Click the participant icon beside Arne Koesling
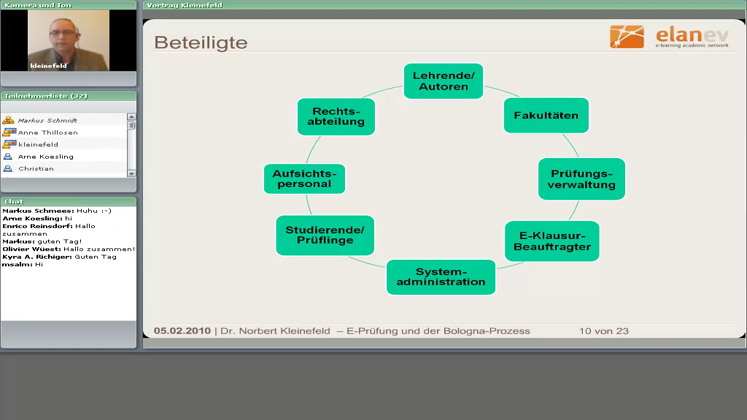This screenshot has height=420, width=747. [x=8, y=156]
